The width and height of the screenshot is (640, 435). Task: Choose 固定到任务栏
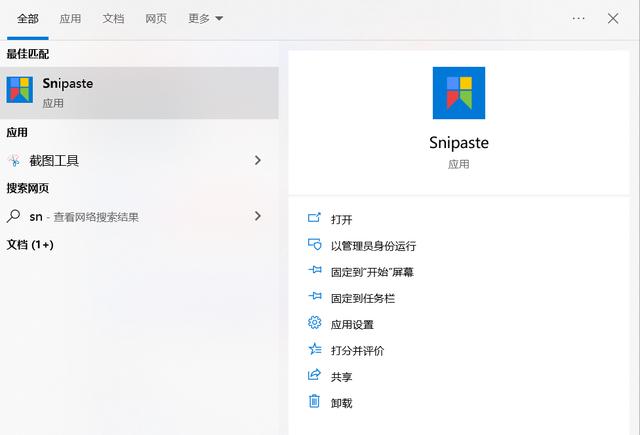click(363, 298)
